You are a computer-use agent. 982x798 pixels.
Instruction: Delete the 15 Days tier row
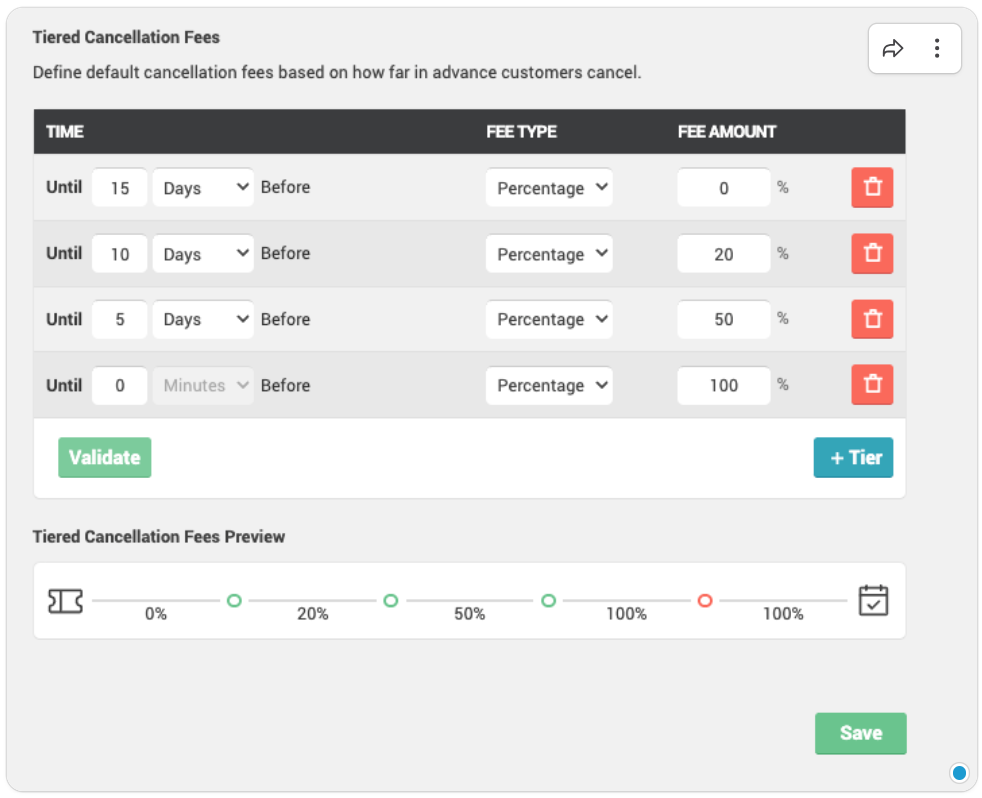coord(872,187)
